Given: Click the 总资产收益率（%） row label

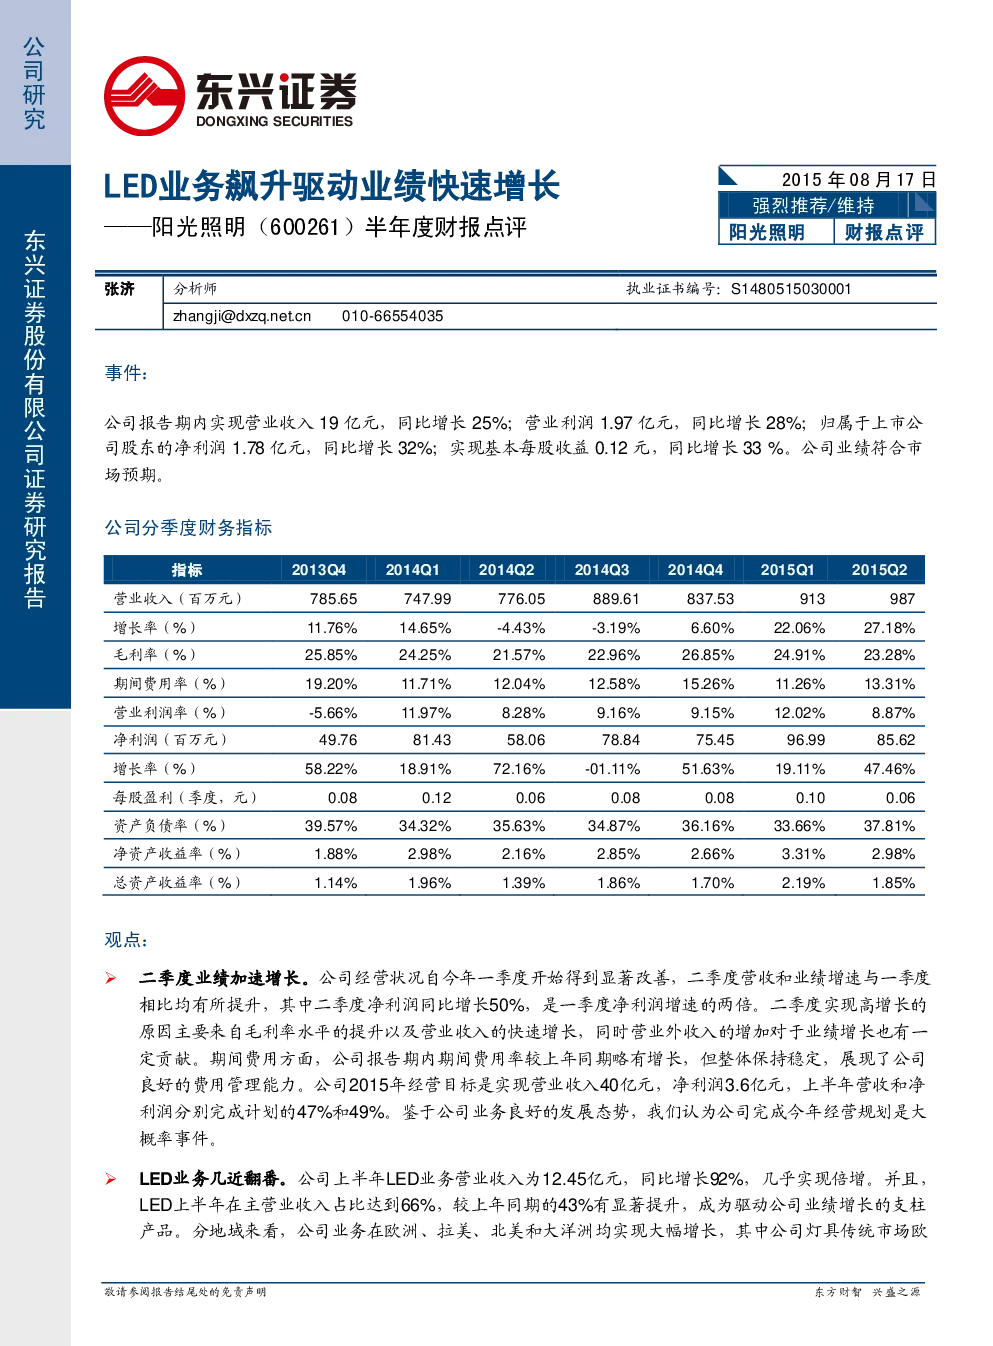Looking at the screenshot, I should pos(178,883).
